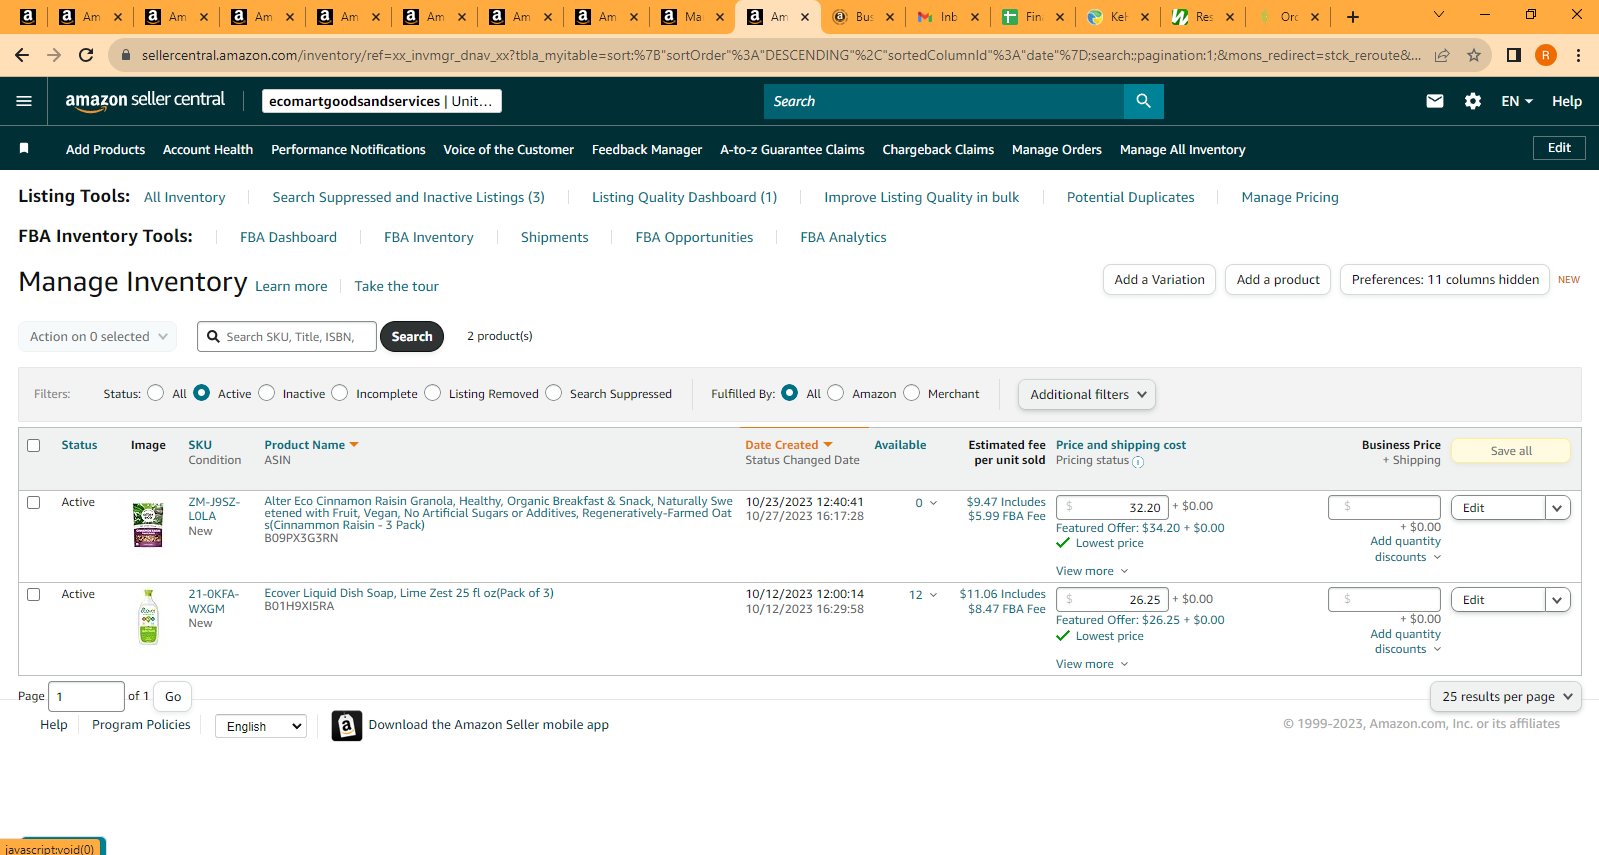Close the active Amazon browser tab
The image size is (1599, 855).
[x=805, y=17]
